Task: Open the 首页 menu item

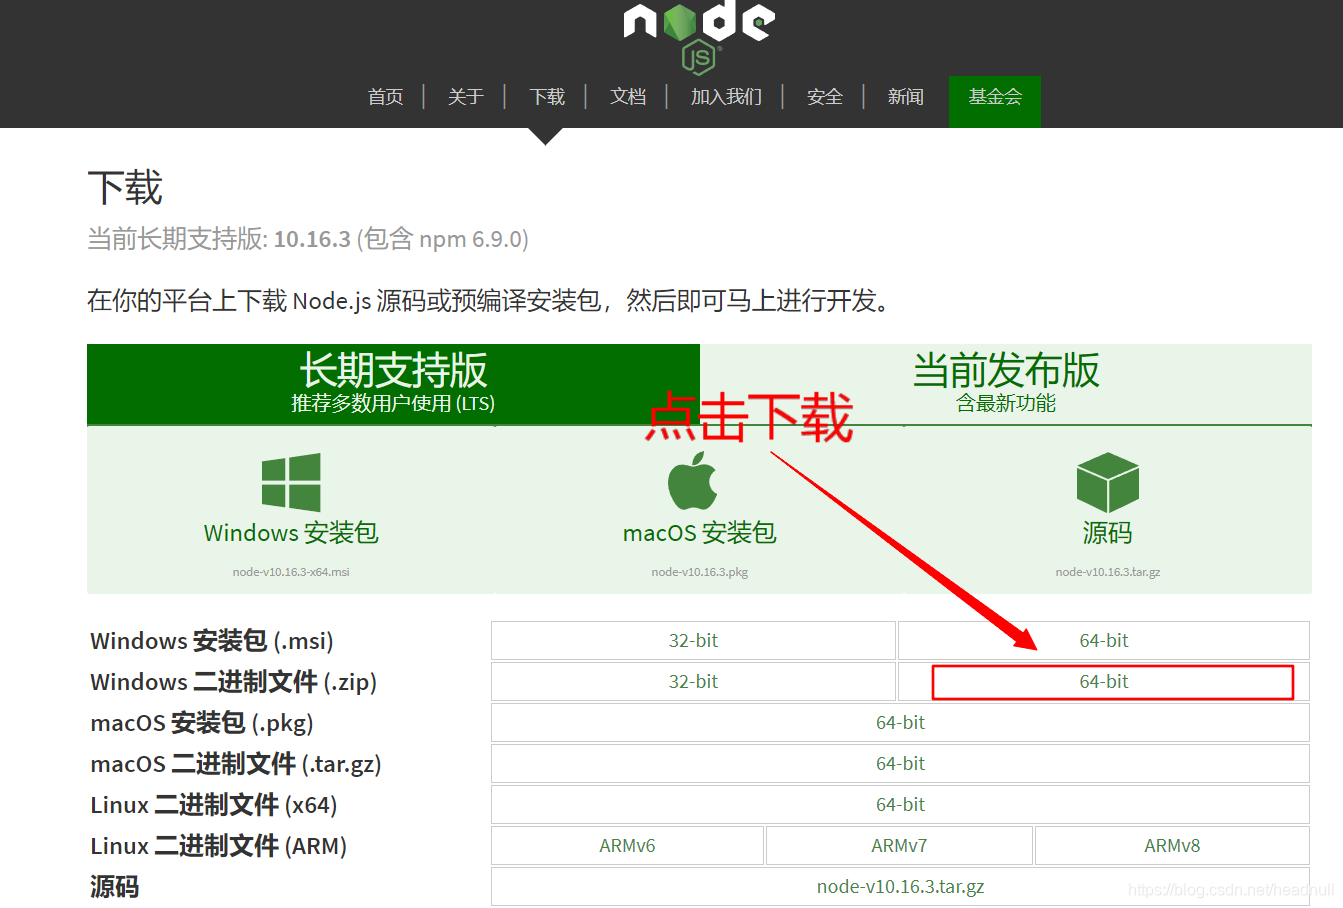Action: click(385, 97)
